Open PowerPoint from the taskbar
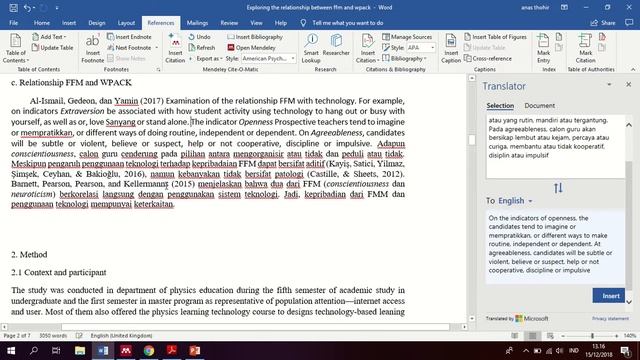This screenshot has width=640, height=360. pos(195,351)
